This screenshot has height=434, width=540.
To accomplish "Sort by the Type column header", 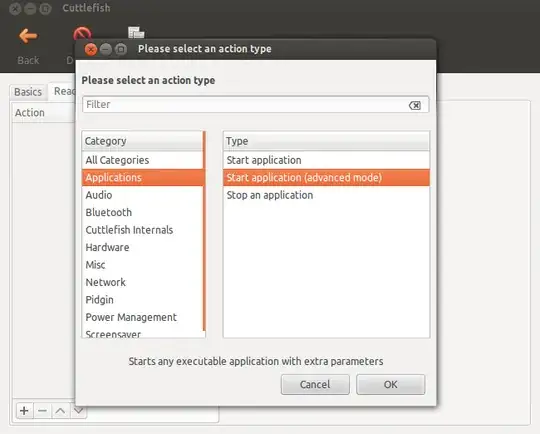I will click(326, 141).
